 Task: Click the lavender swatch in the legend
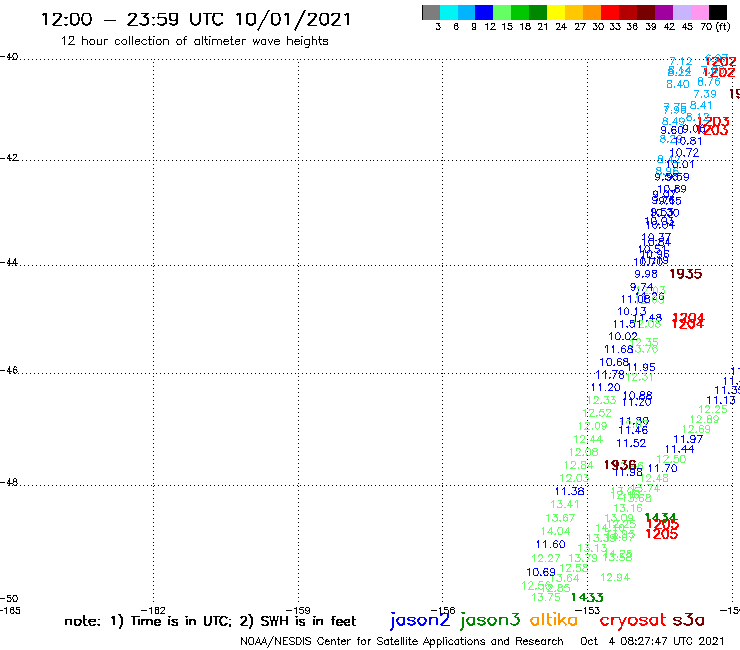(681, 12)
